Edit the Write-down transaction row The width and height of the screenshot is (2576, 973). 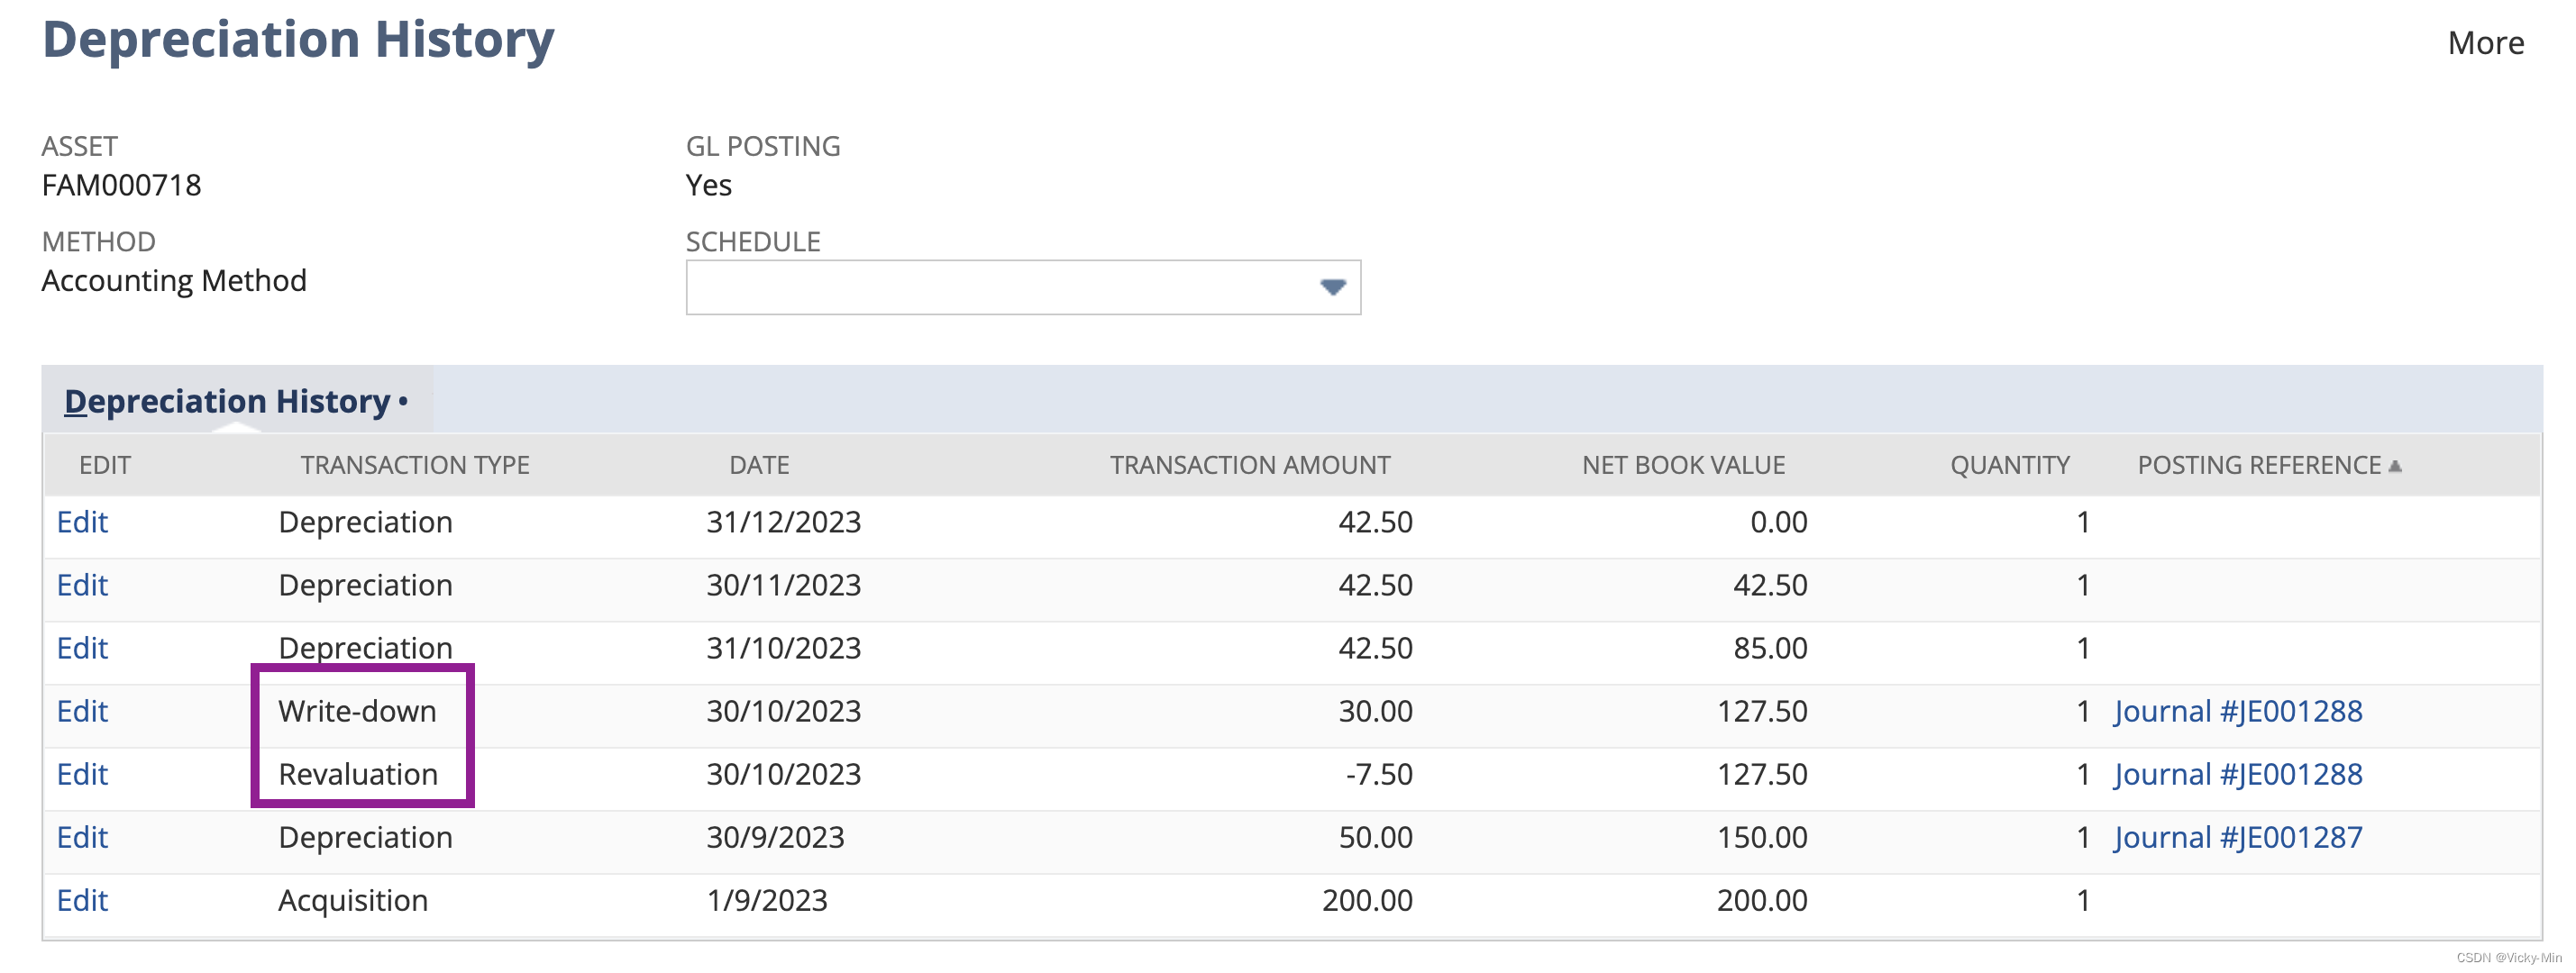point(82,711)
